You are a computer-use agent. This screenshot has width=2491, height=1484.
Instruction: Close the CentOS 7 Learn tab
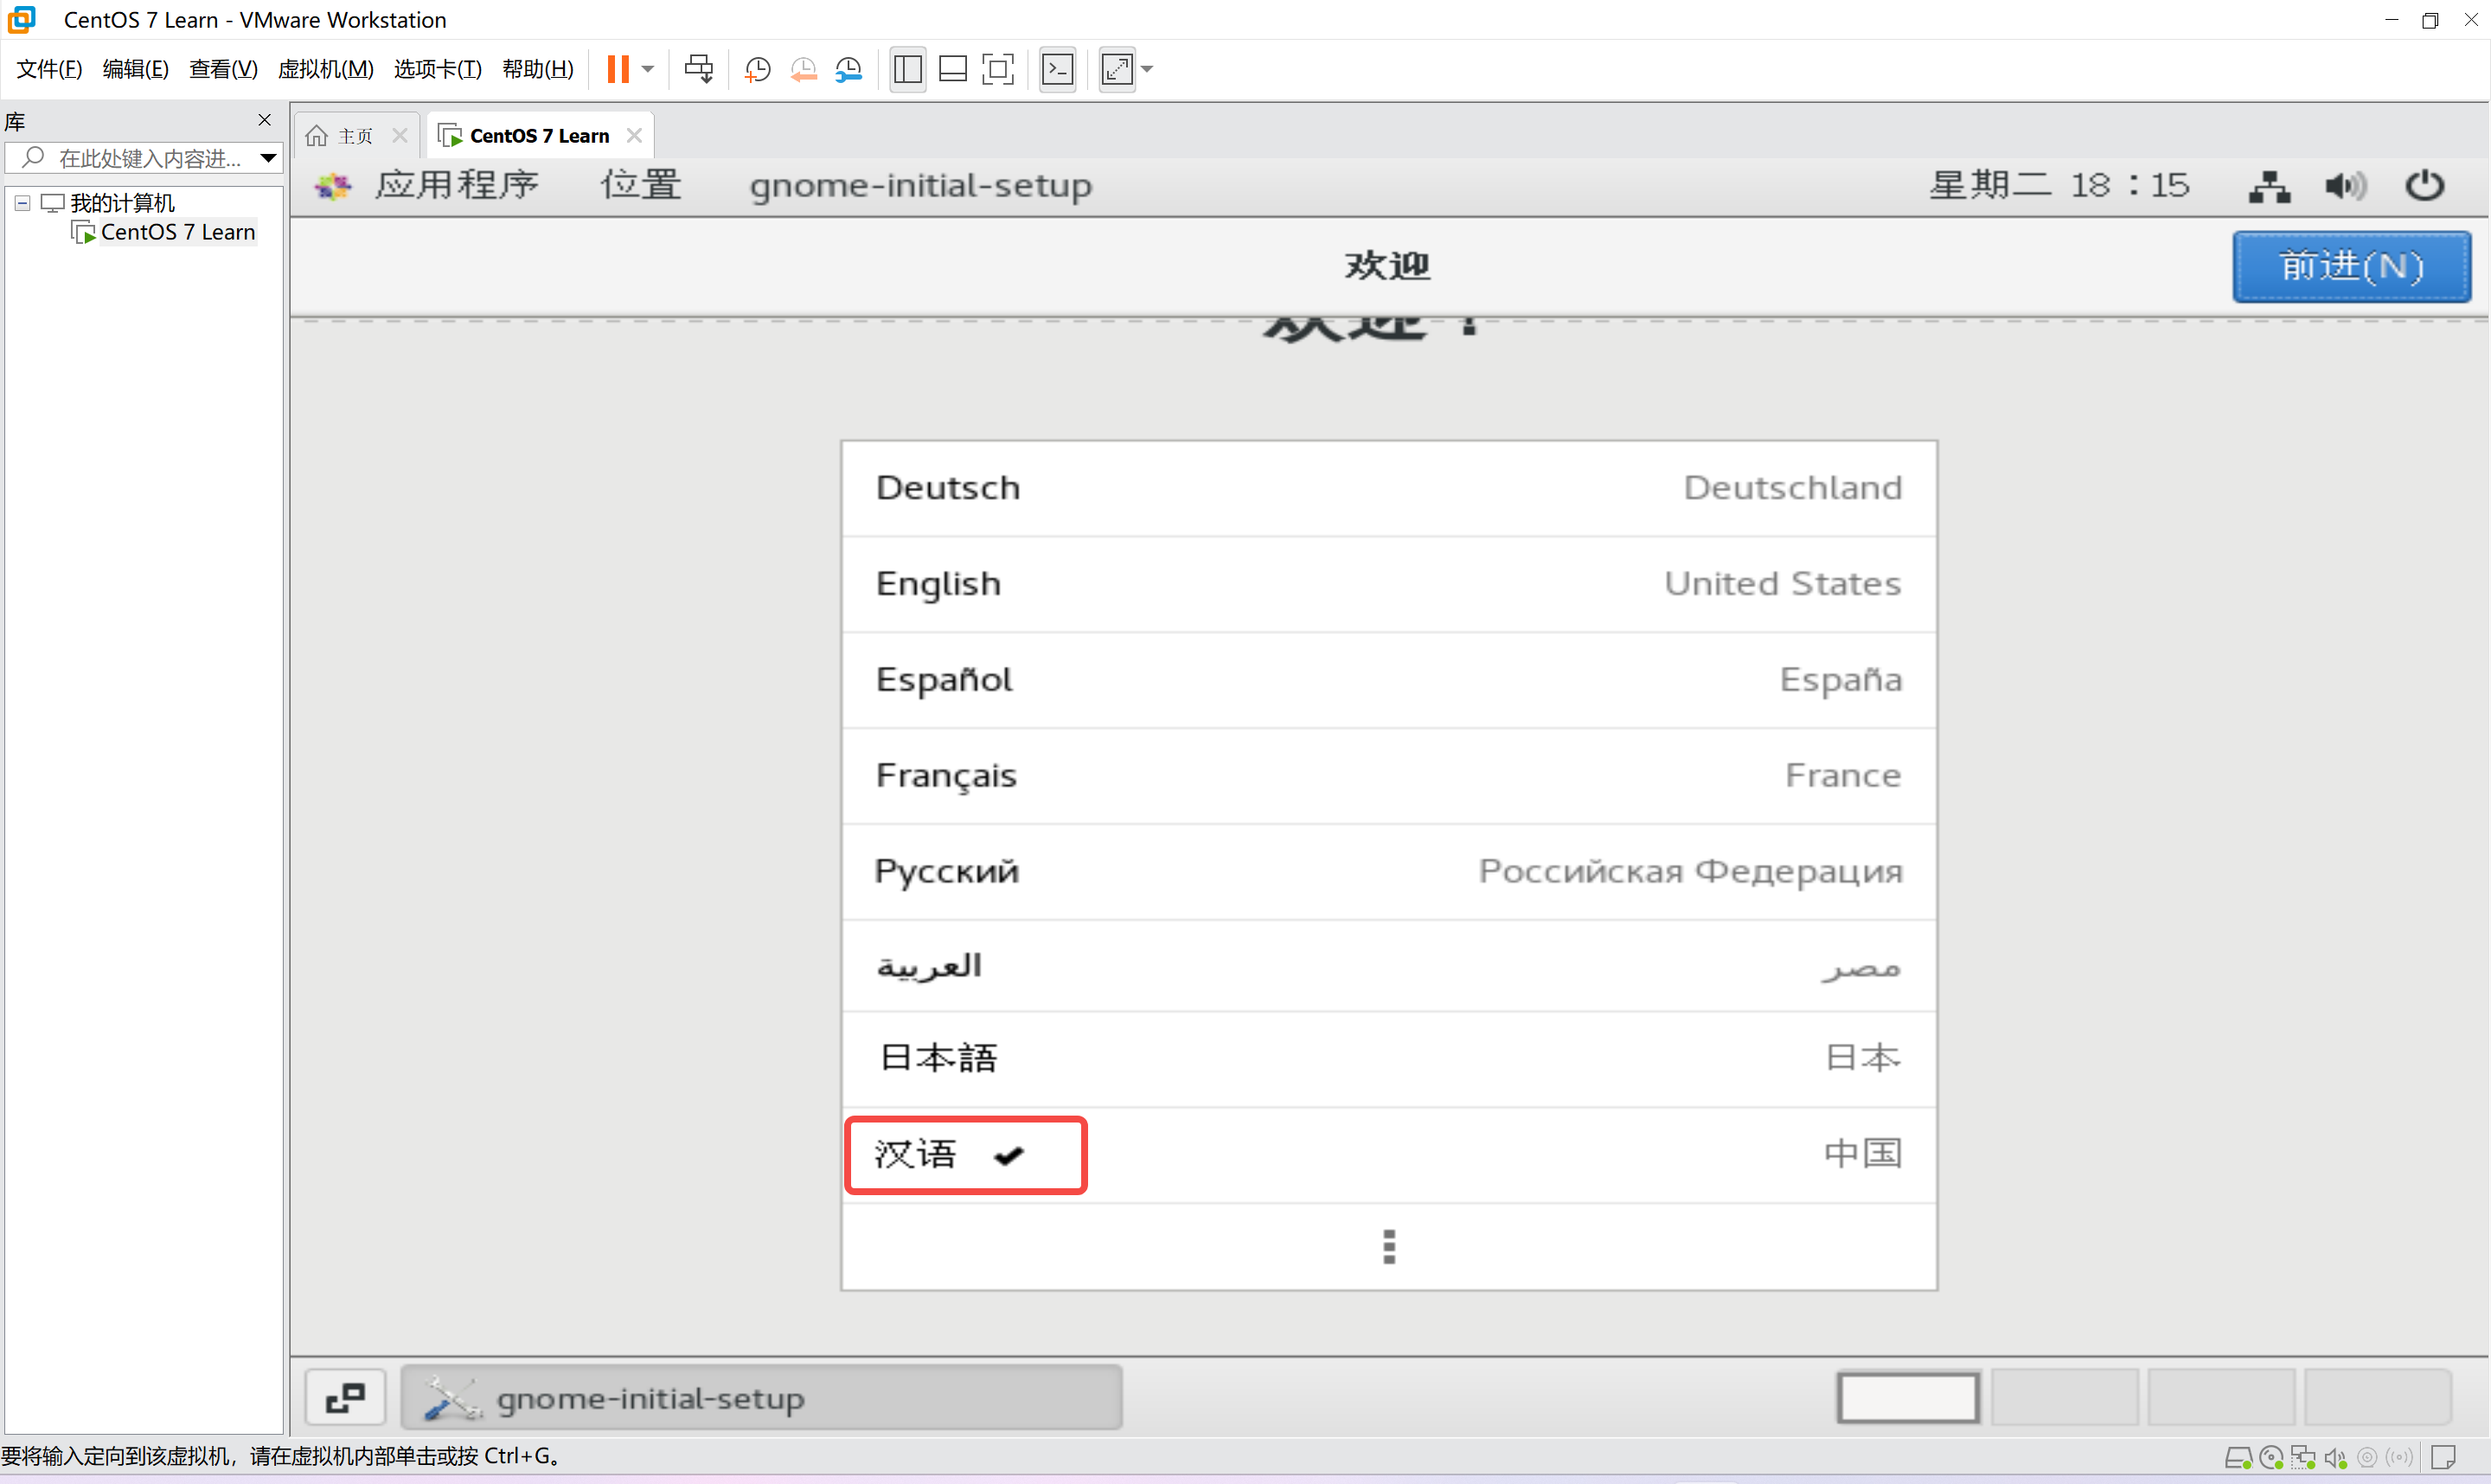[634, 135]
